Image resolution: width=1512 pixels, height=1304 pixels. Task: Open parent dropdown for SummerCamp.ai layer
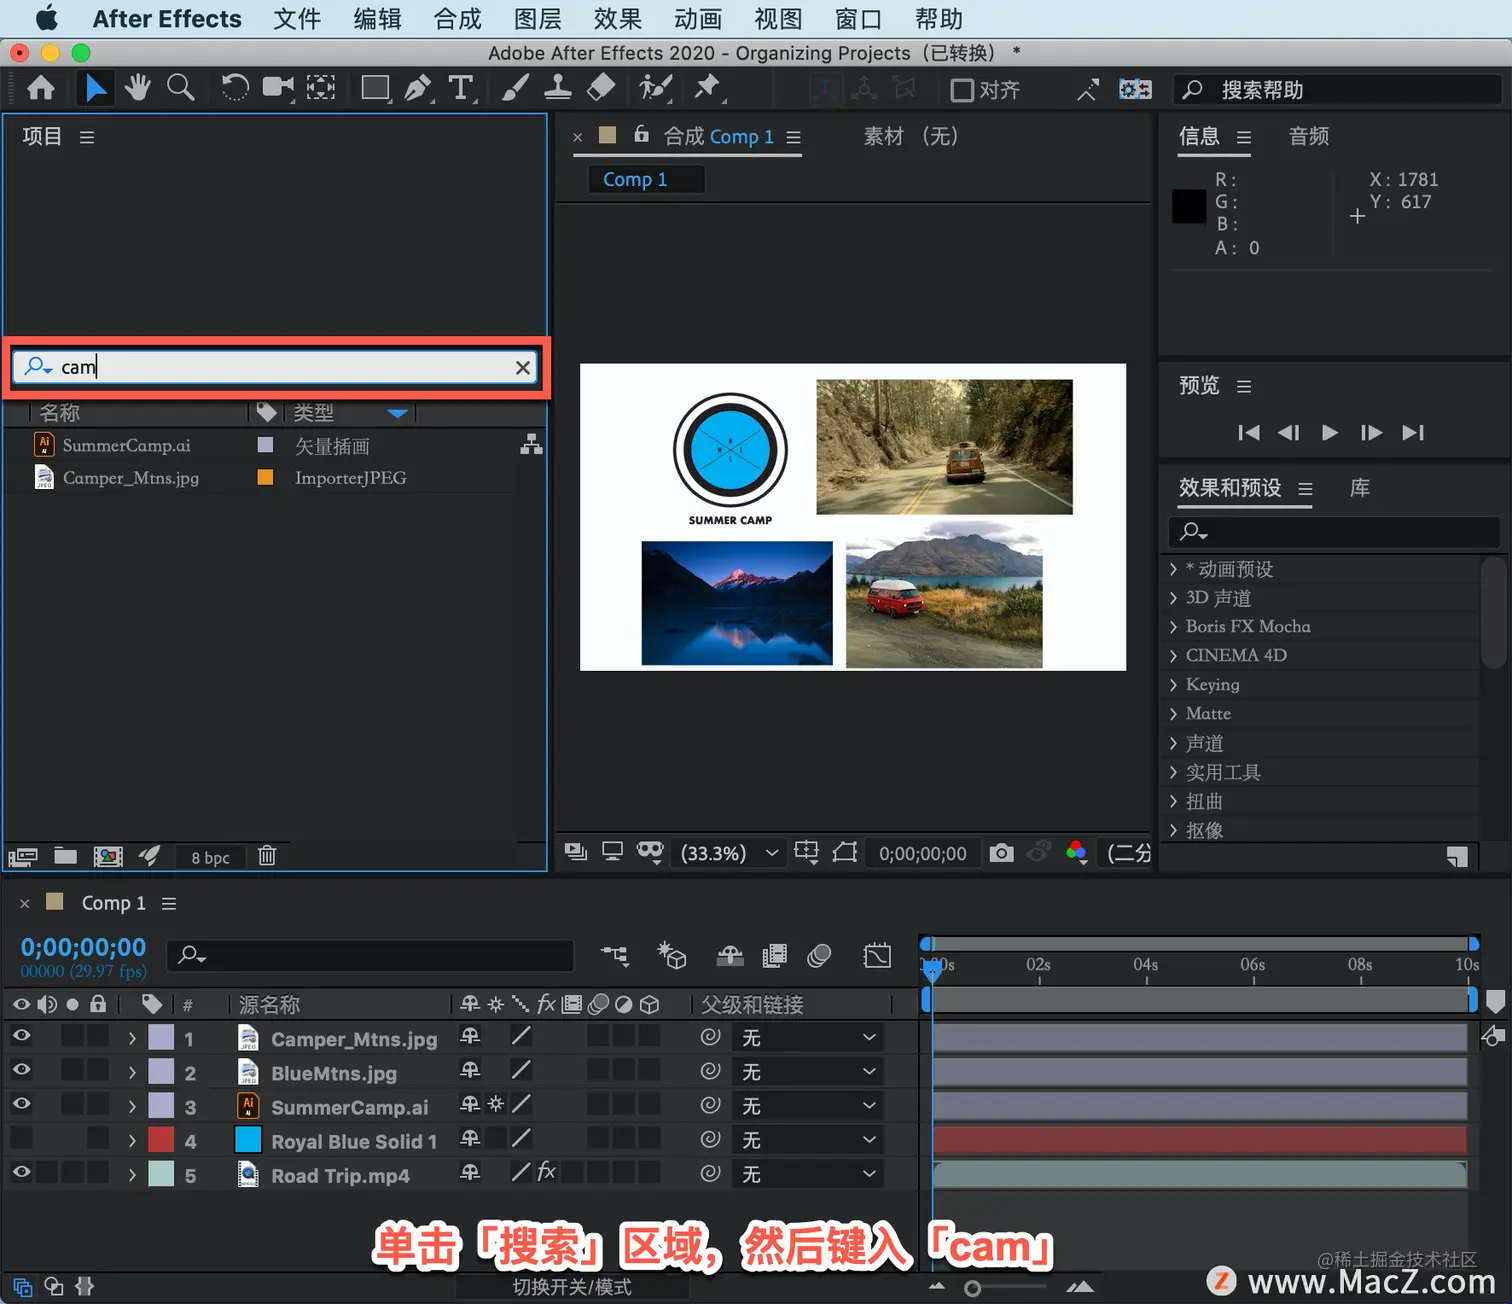[808, 1106]
